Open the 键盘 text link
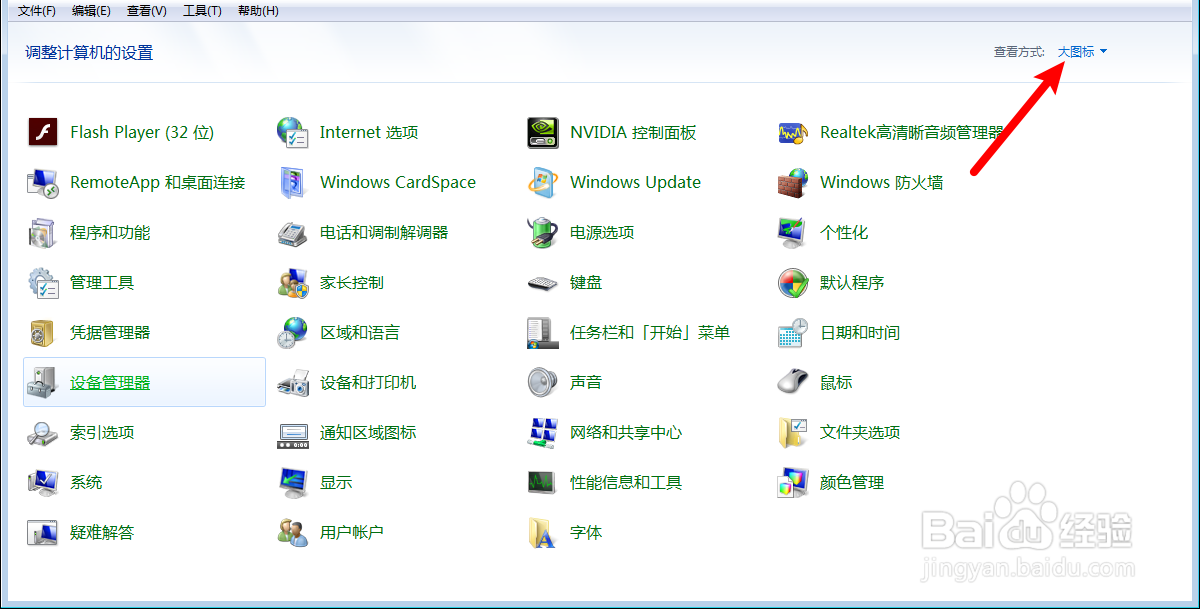 (586, 282)
